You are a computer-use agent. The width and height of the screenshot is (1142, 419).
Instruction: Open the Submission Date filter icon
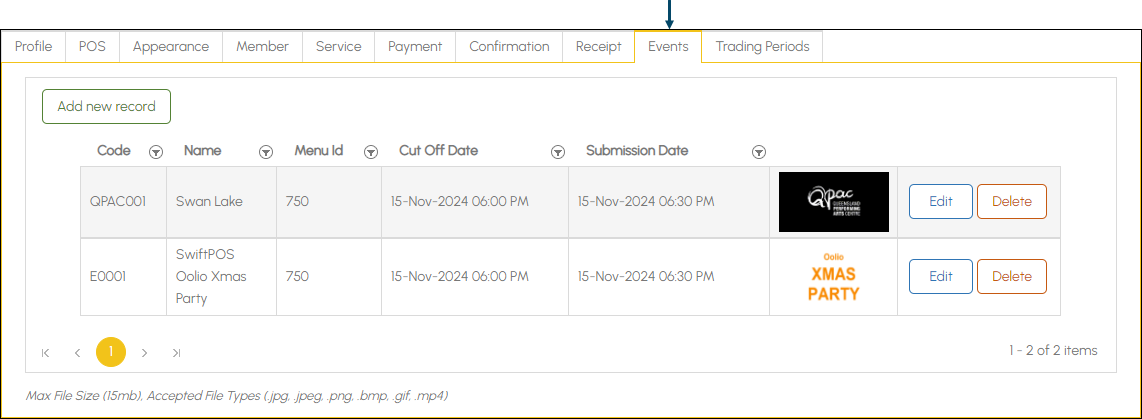click(758, 152)
